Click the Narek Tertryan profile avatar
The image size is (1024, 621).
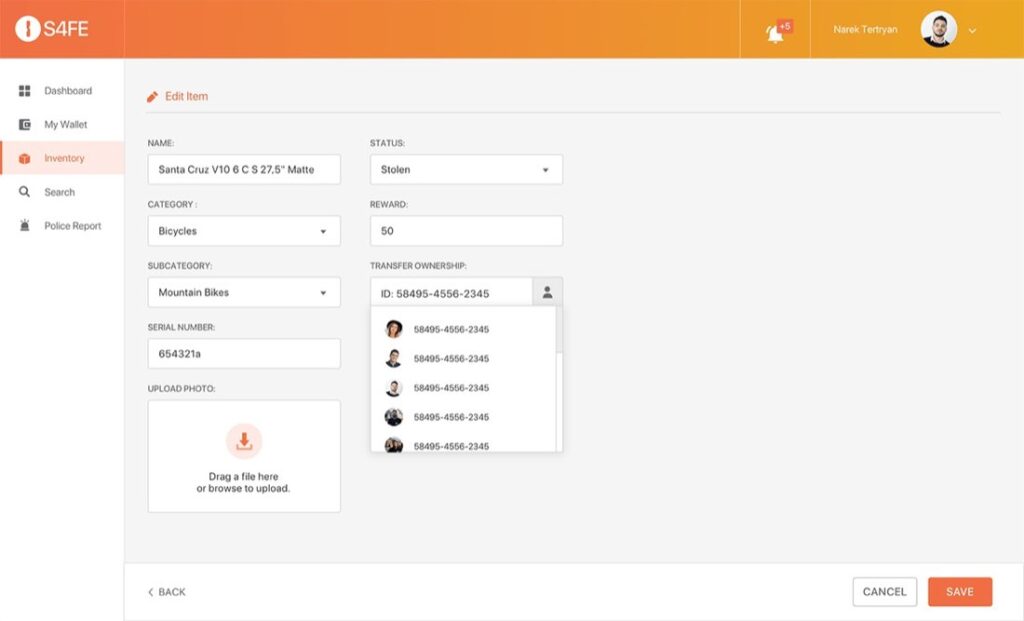click(x=938, y=29)
